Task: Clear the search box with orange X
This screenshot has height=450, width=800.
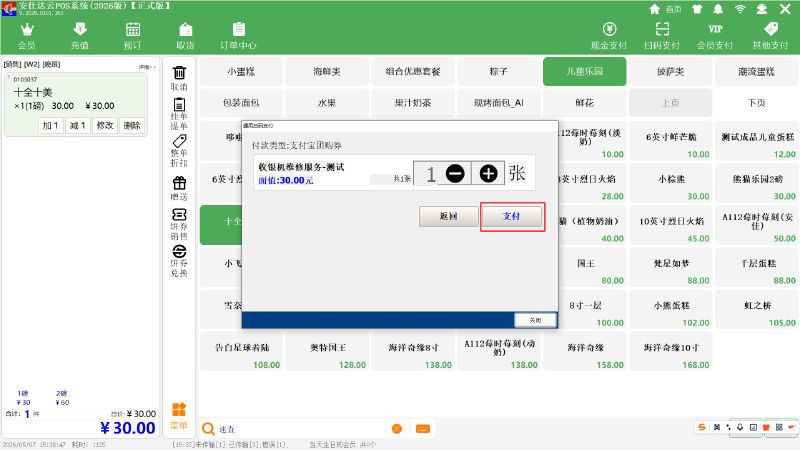Action: point(397,429)
